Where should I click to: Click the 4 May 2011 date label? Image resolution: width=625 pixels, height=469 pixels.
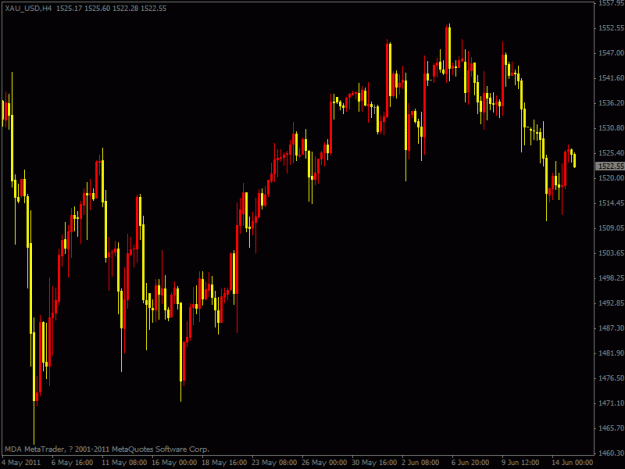[21, 463]
